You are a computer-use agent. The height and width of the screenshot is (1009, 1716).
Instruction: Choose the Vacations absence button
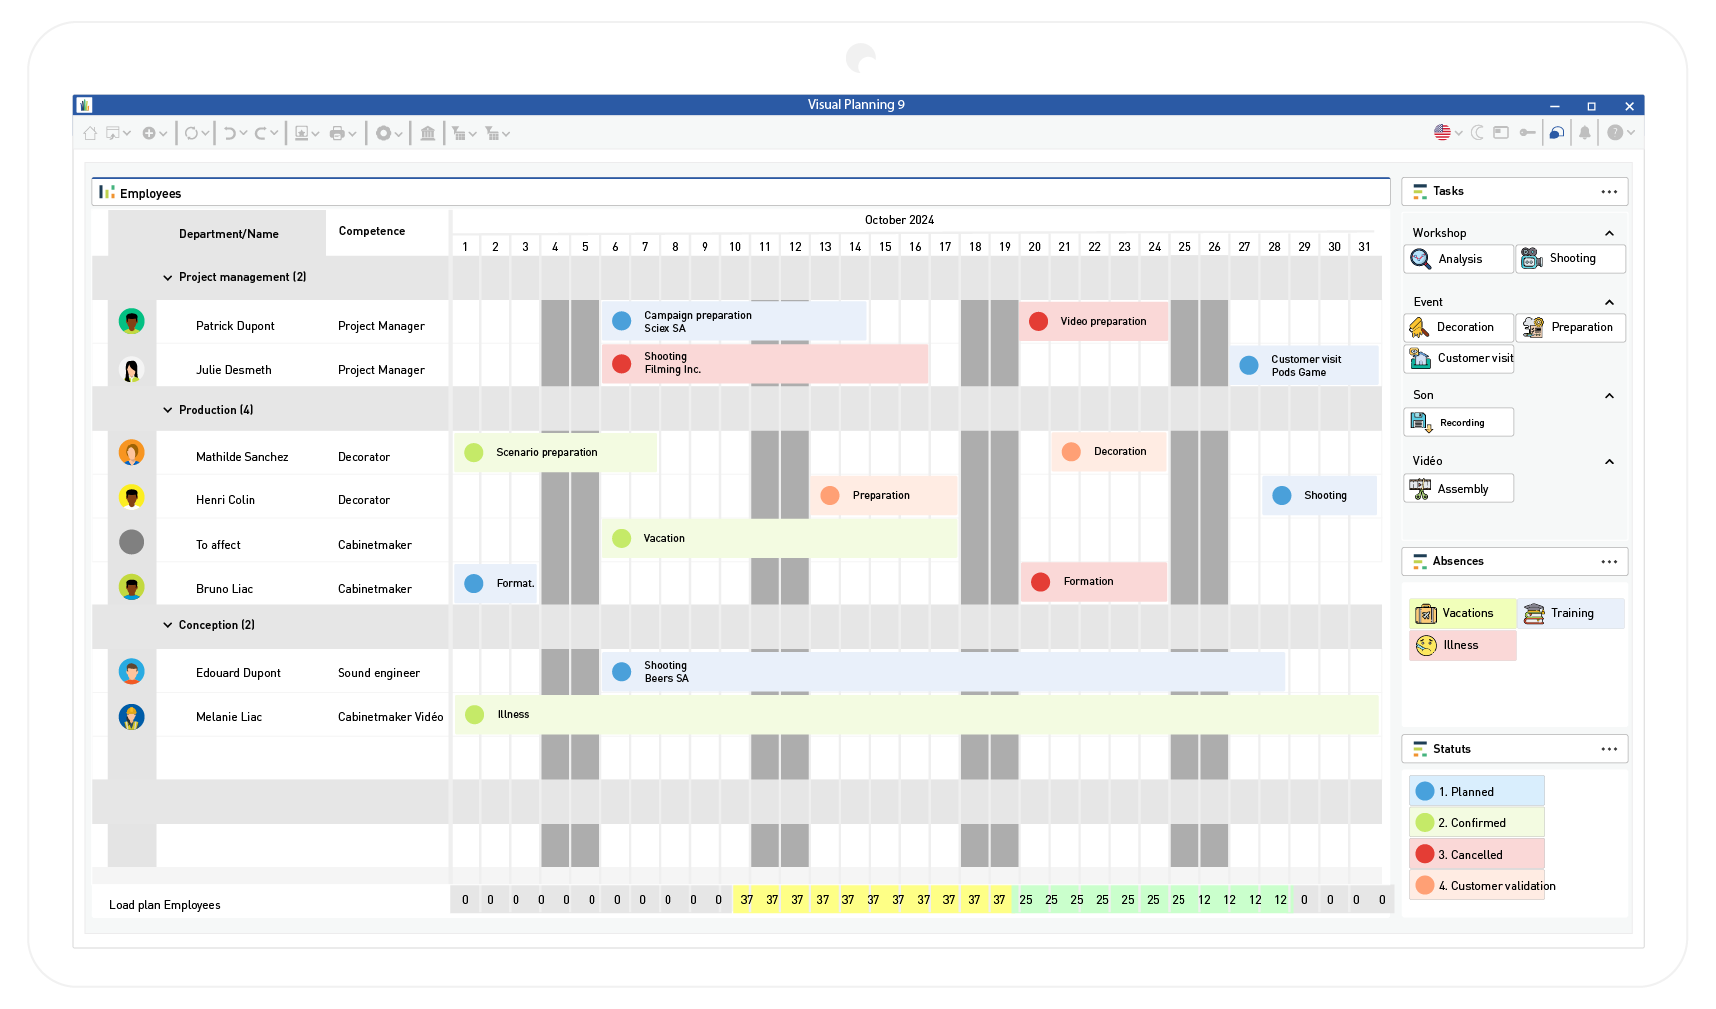1462,613
